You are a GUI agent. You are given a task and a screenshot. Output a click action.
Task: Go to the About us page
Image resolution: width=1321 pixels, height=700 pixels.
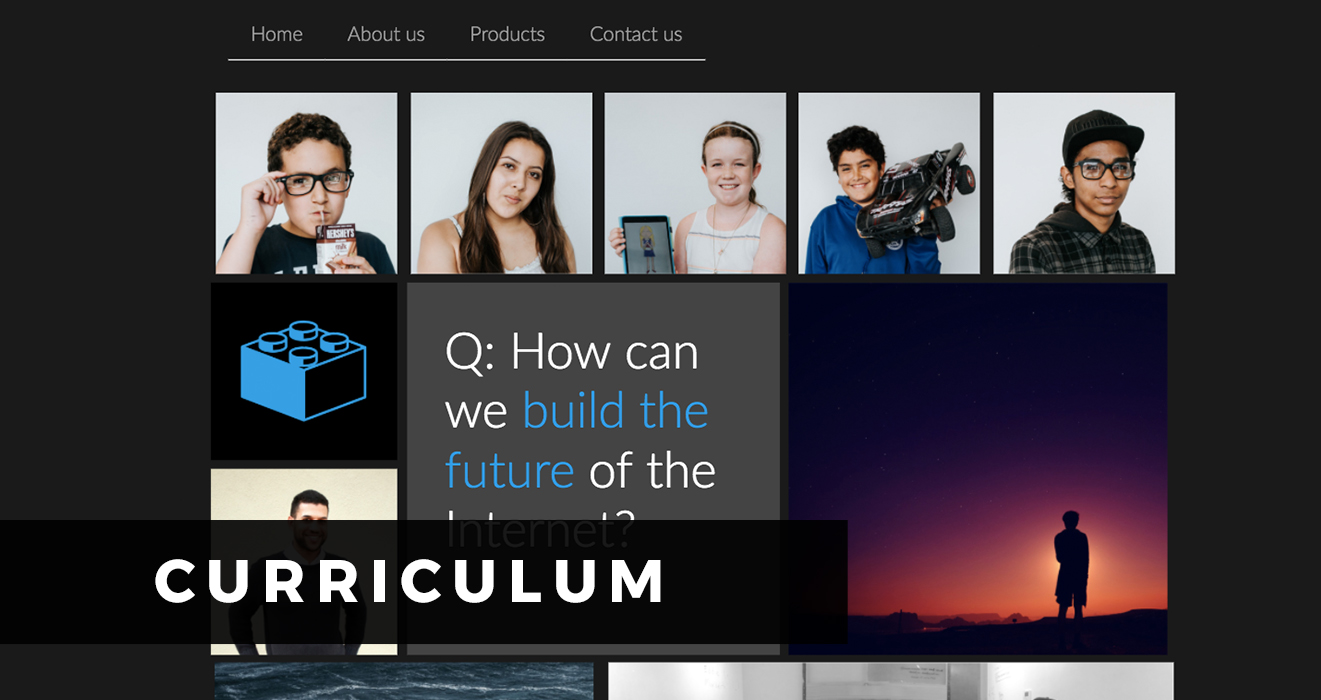click(x=386, y=34)
